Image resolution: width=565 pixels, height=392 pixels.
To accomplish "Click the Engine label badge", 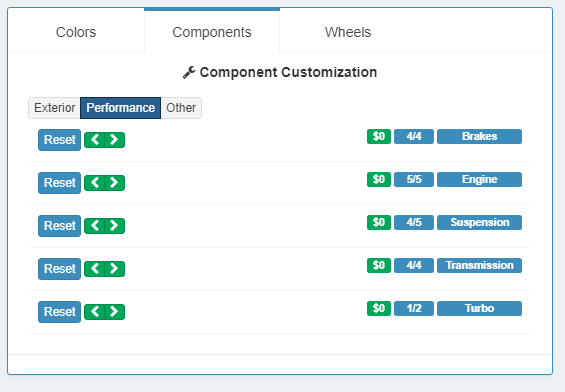I will 479,179.
